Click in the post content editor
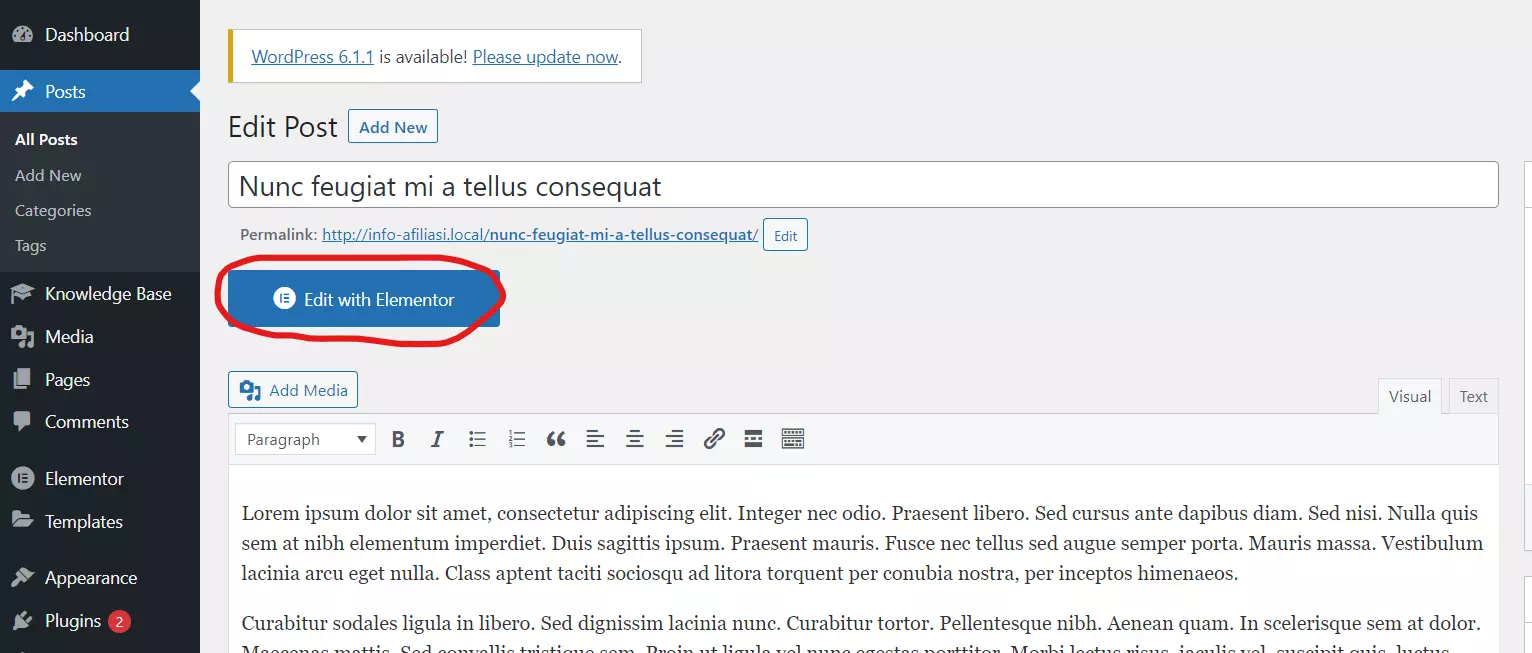 [863, 558]
